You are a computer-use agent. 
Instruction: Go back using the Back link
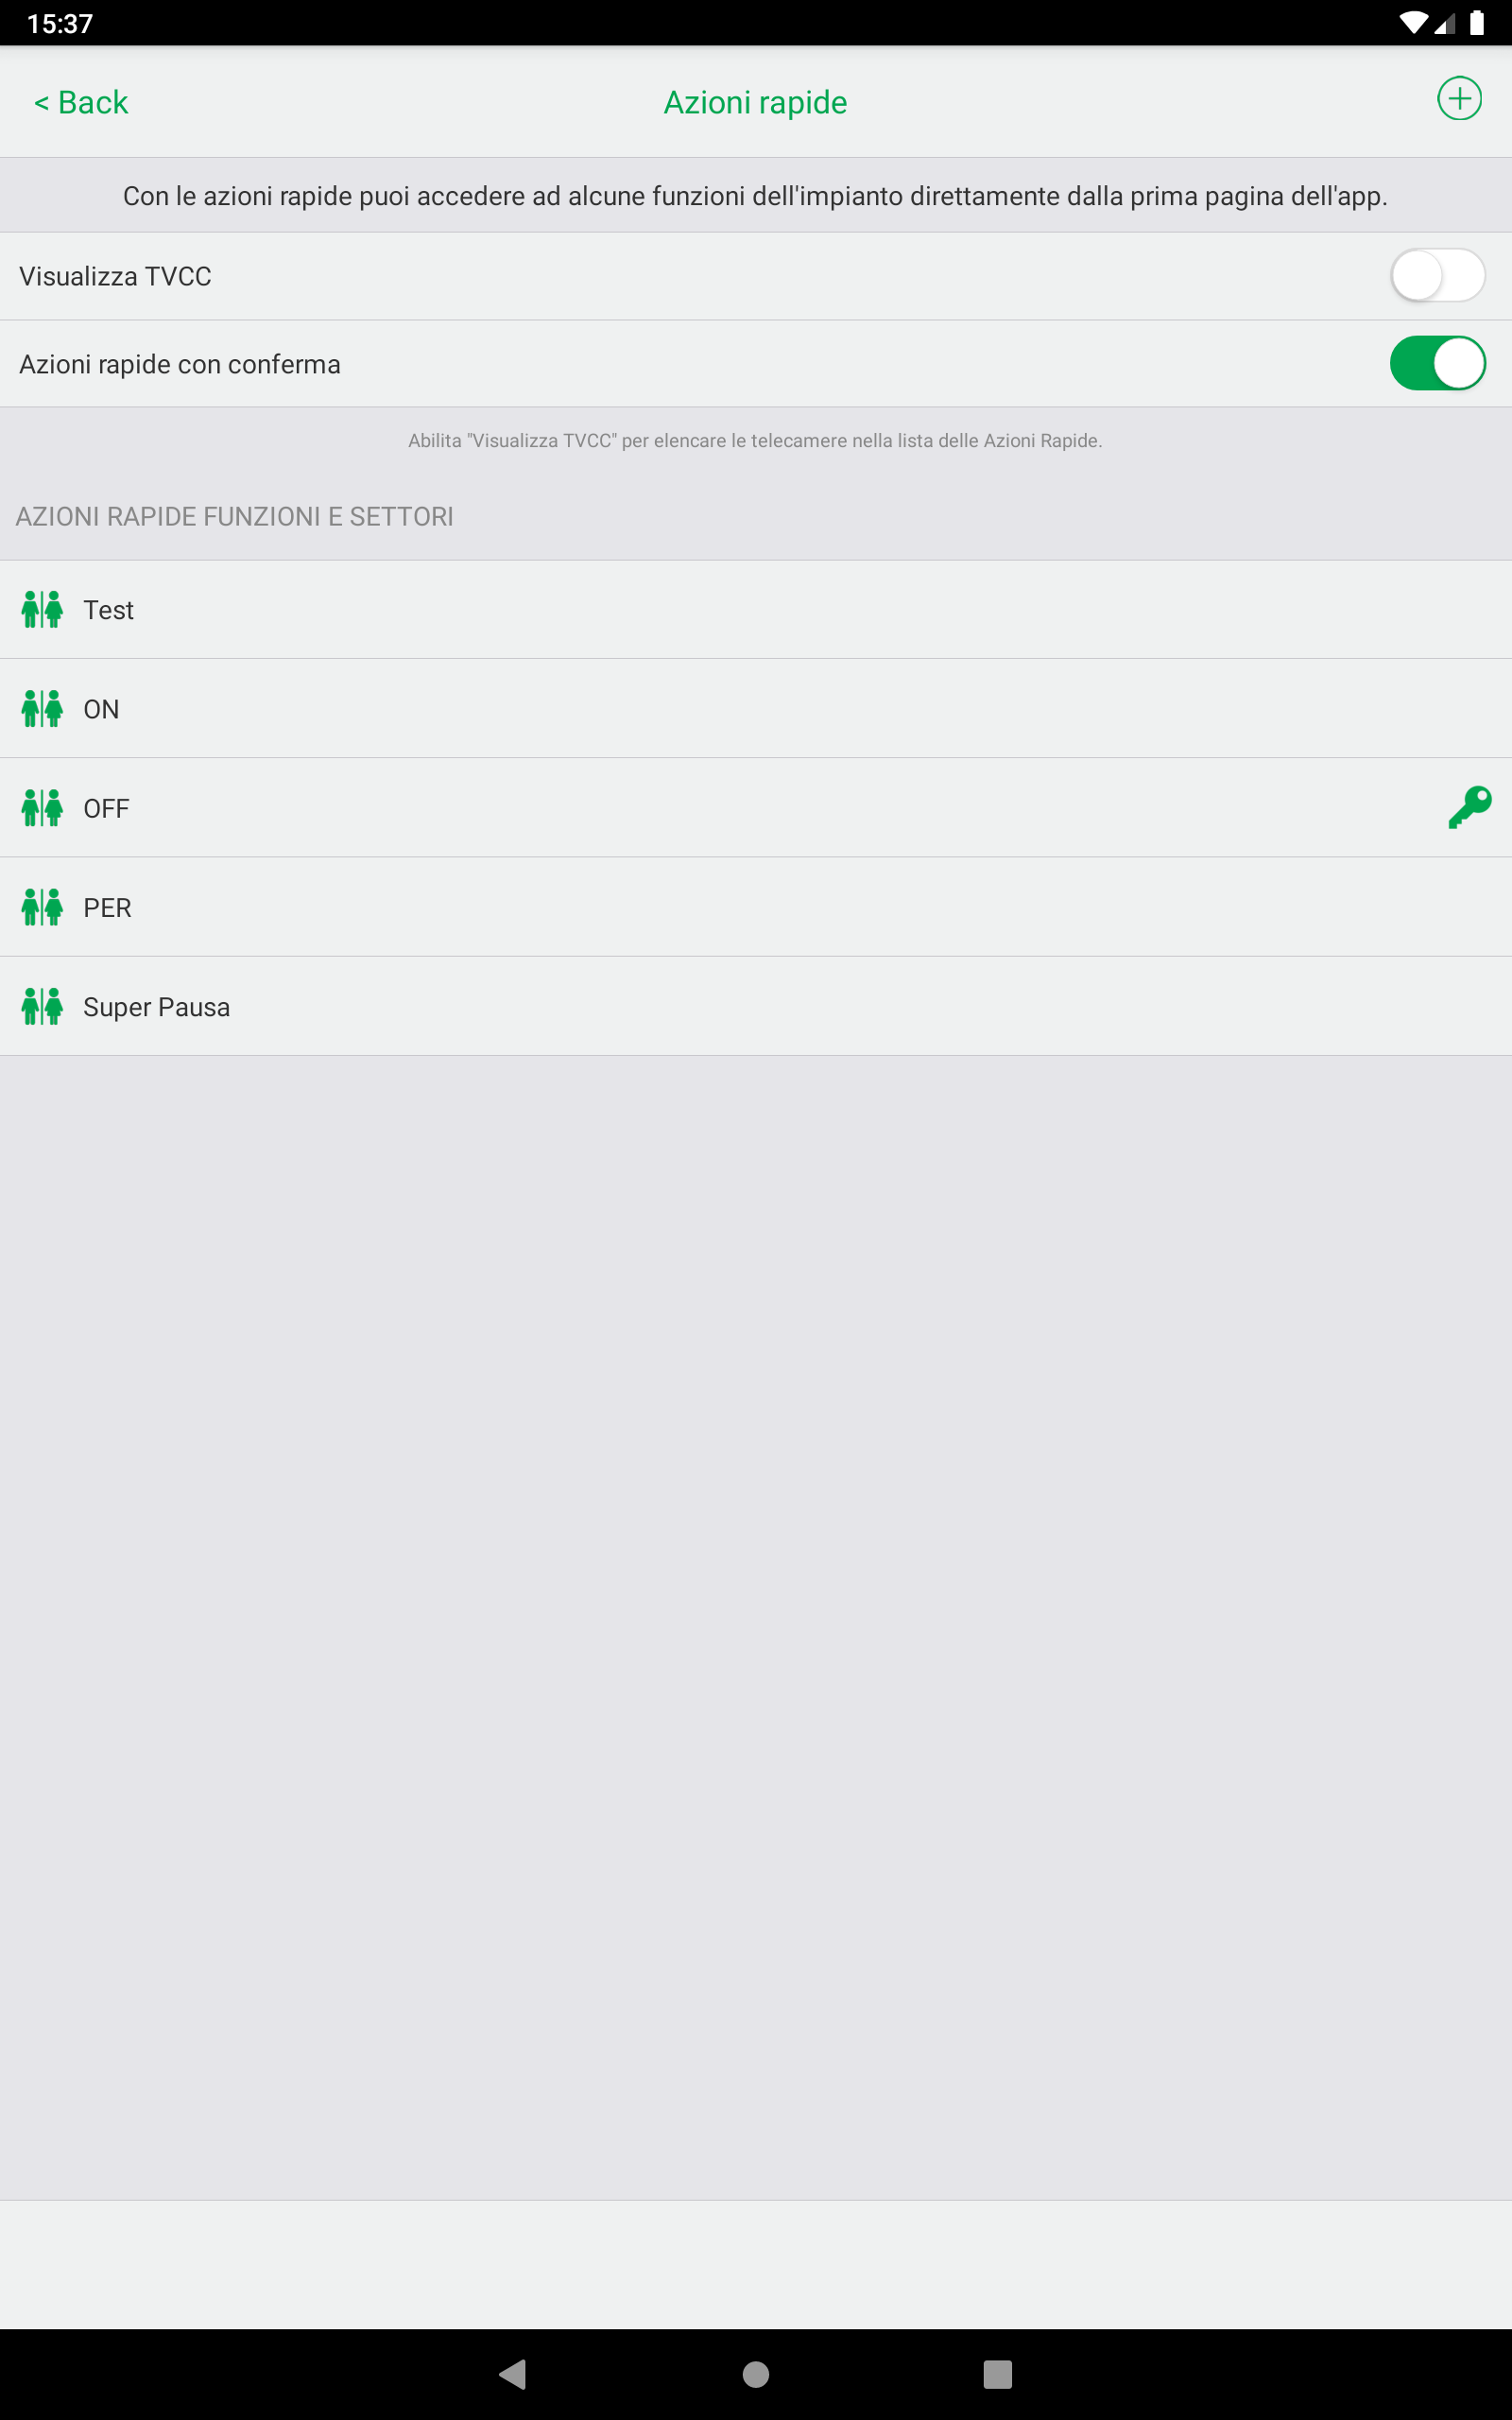[x=81, y=102]
